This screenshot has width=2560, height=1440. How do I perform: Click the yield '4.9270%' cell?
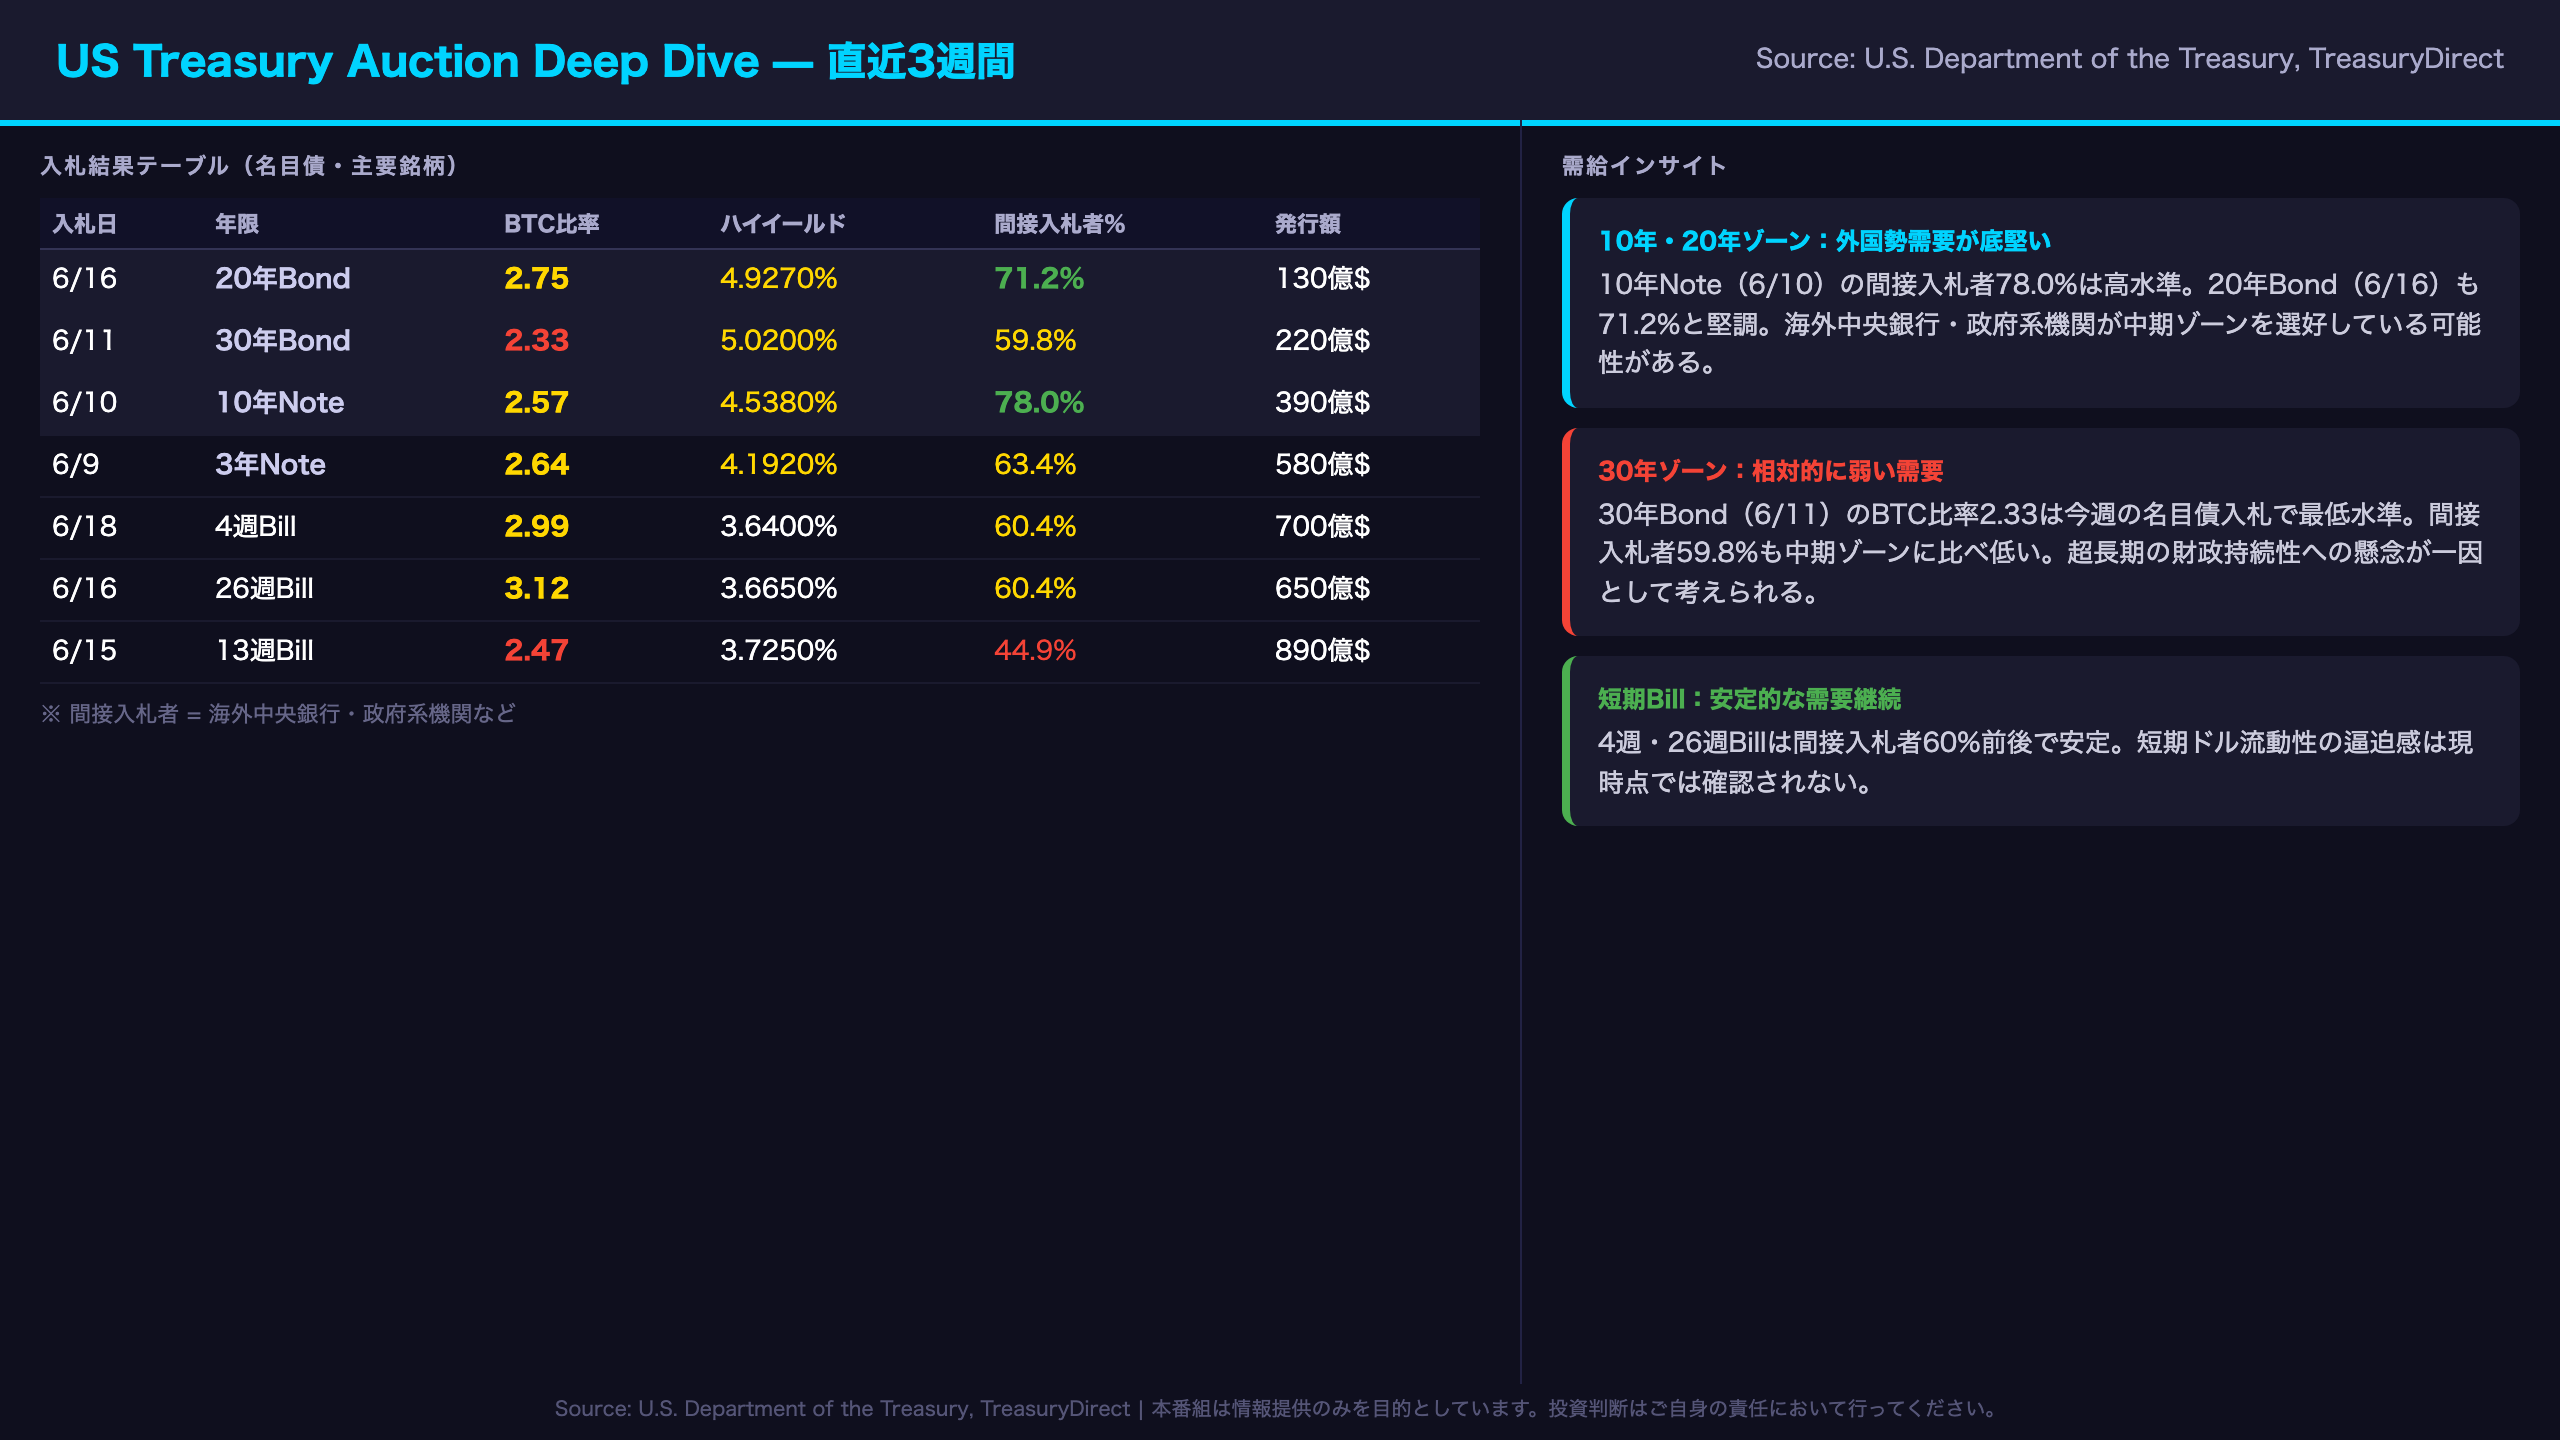778,278
